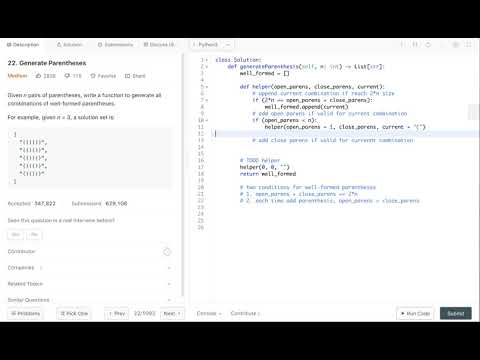Click Run Code button
The image size is (480, 360).
(415, 314)
